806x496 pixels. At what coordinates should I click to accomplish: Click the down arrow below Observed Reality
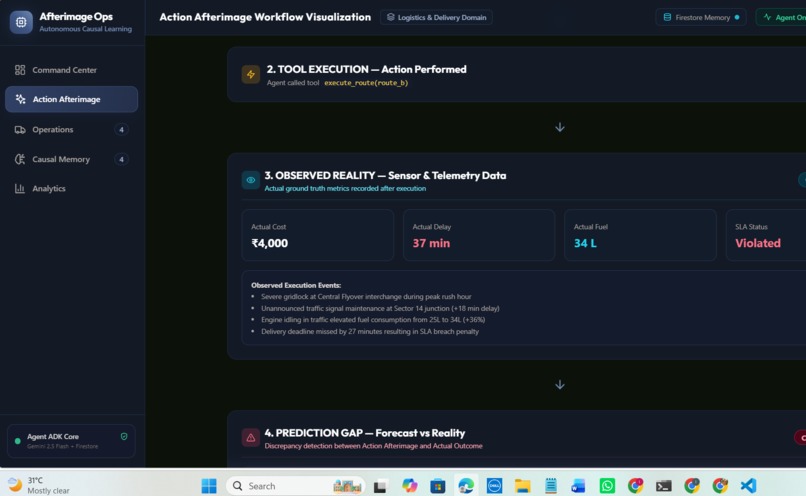560,385
